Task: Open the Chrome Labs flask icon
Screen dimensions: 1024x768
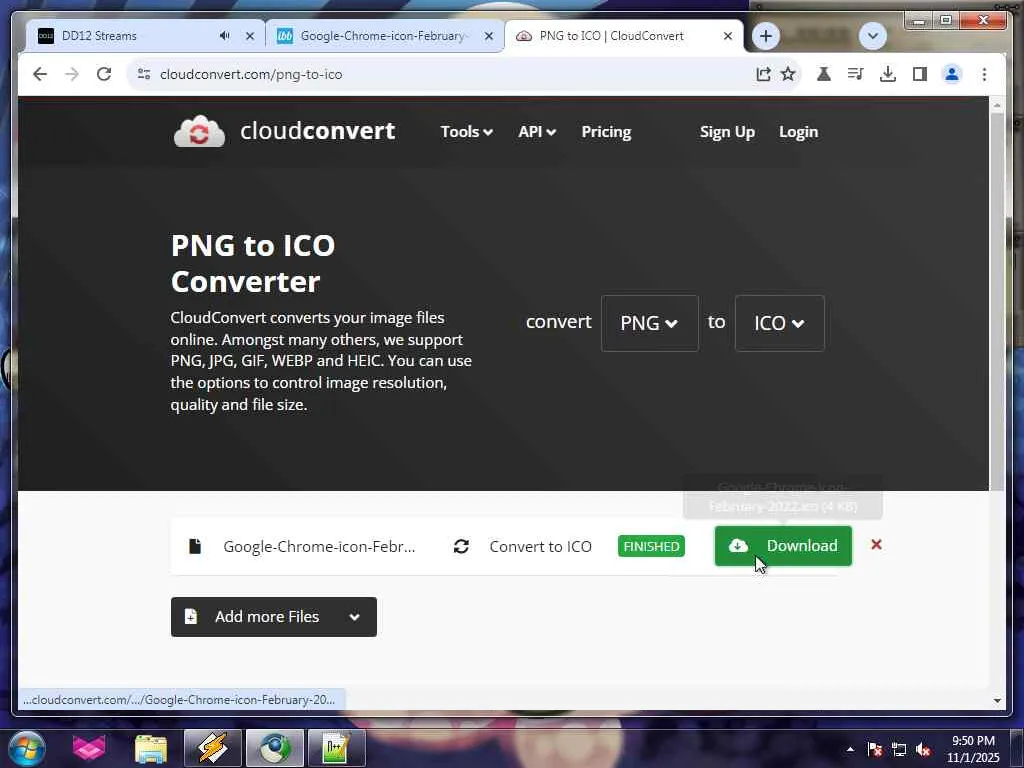Action: [x=824, y=74]
